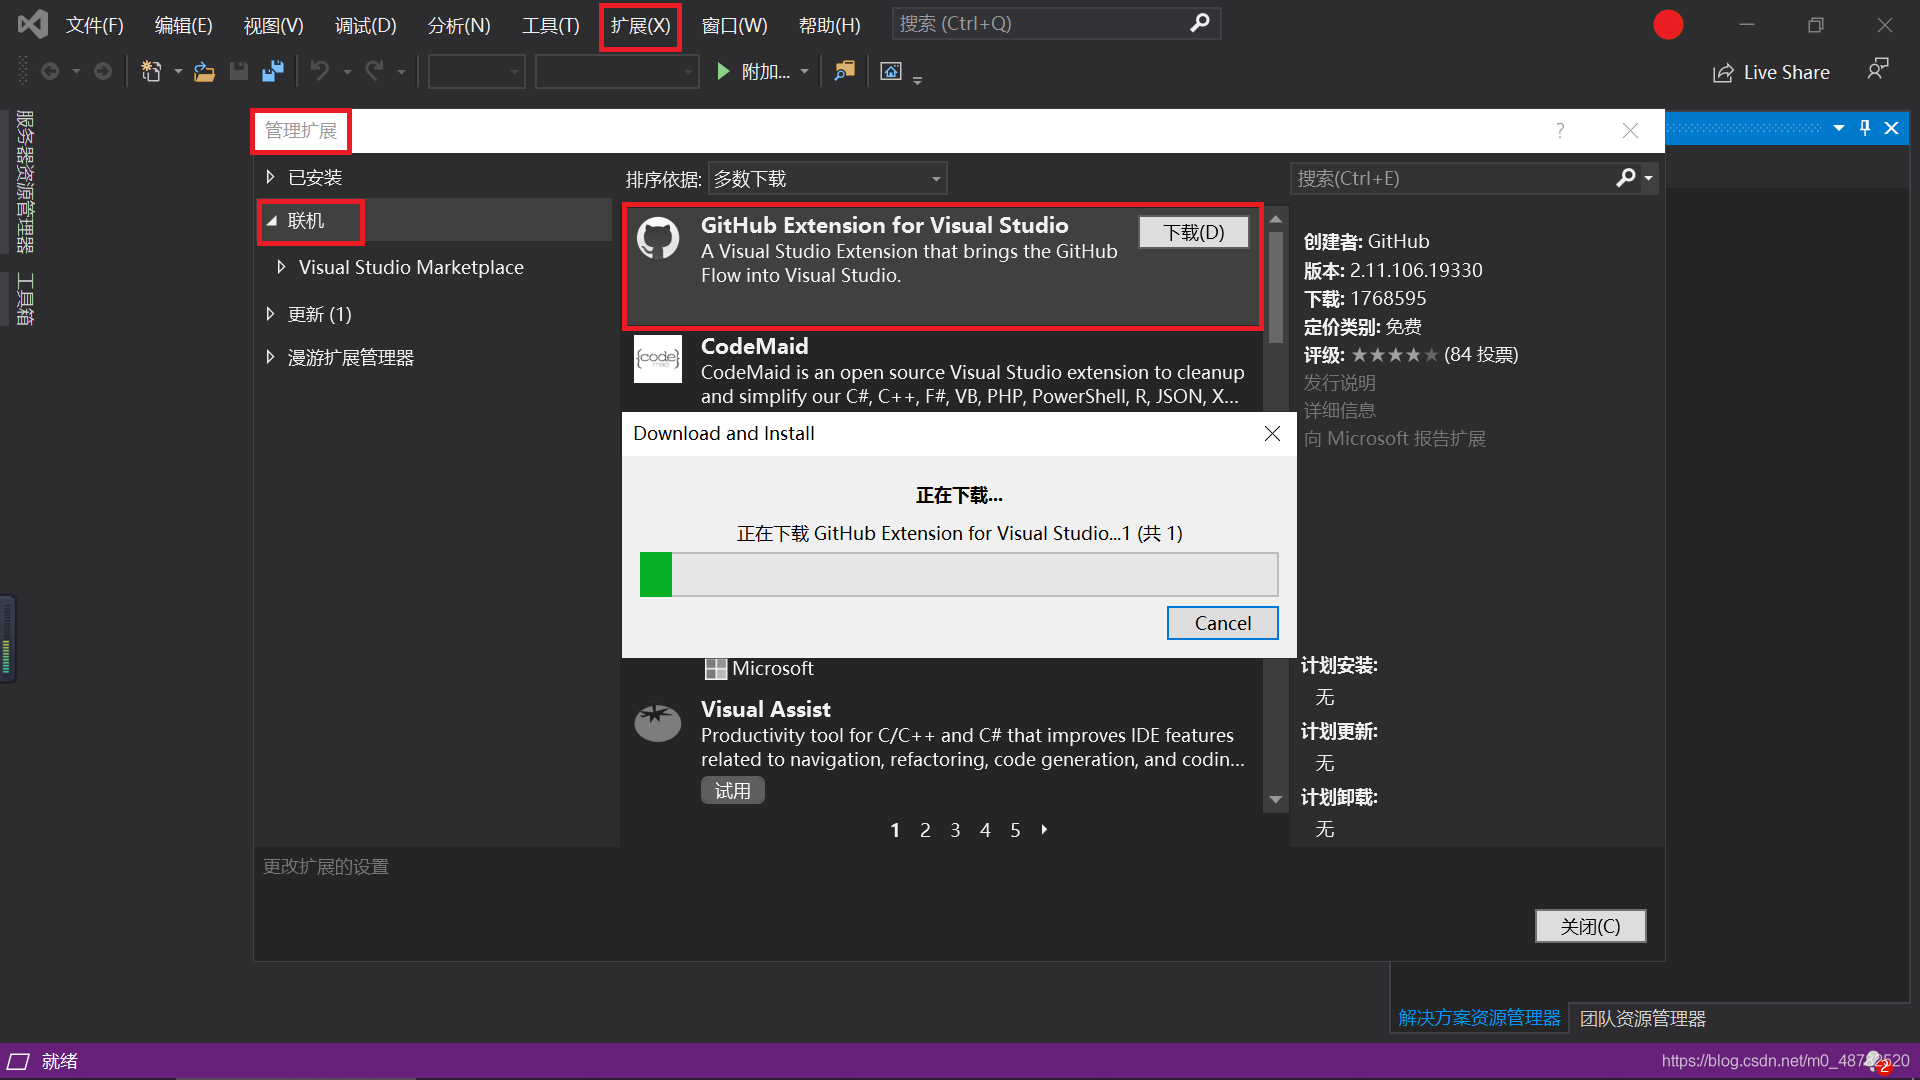Open the 服务器资源管理器 side tab
Viewport: 1920px width, 1080px height.
(x=24, y=181)
